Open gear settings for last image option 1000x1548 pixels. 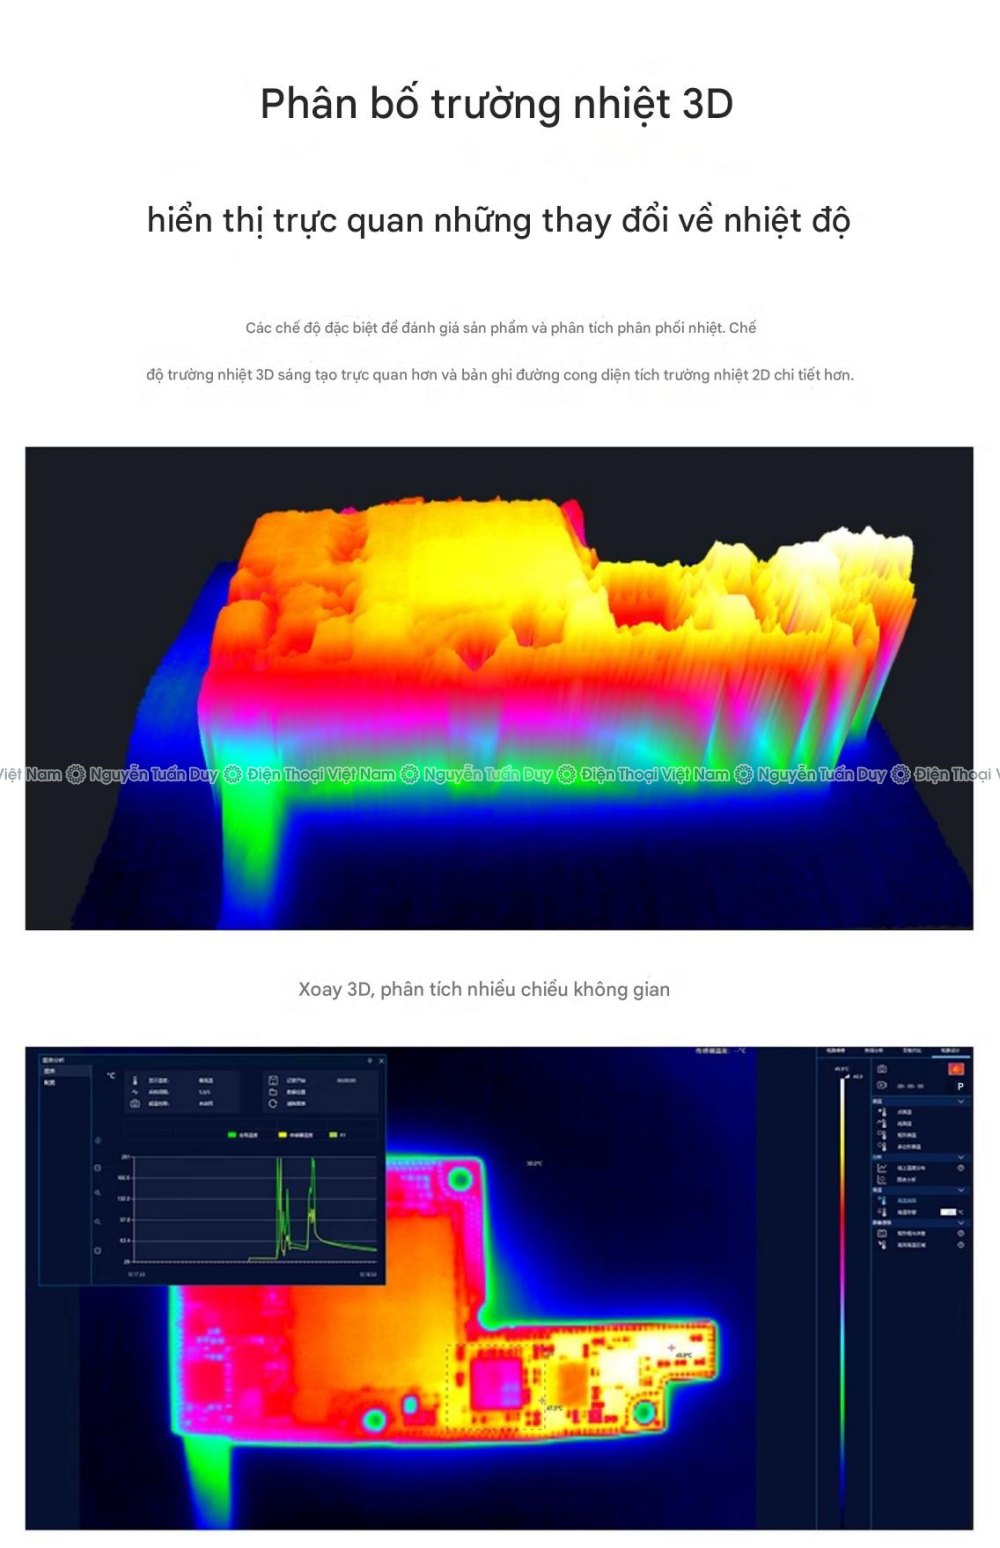coord(961,1245)
